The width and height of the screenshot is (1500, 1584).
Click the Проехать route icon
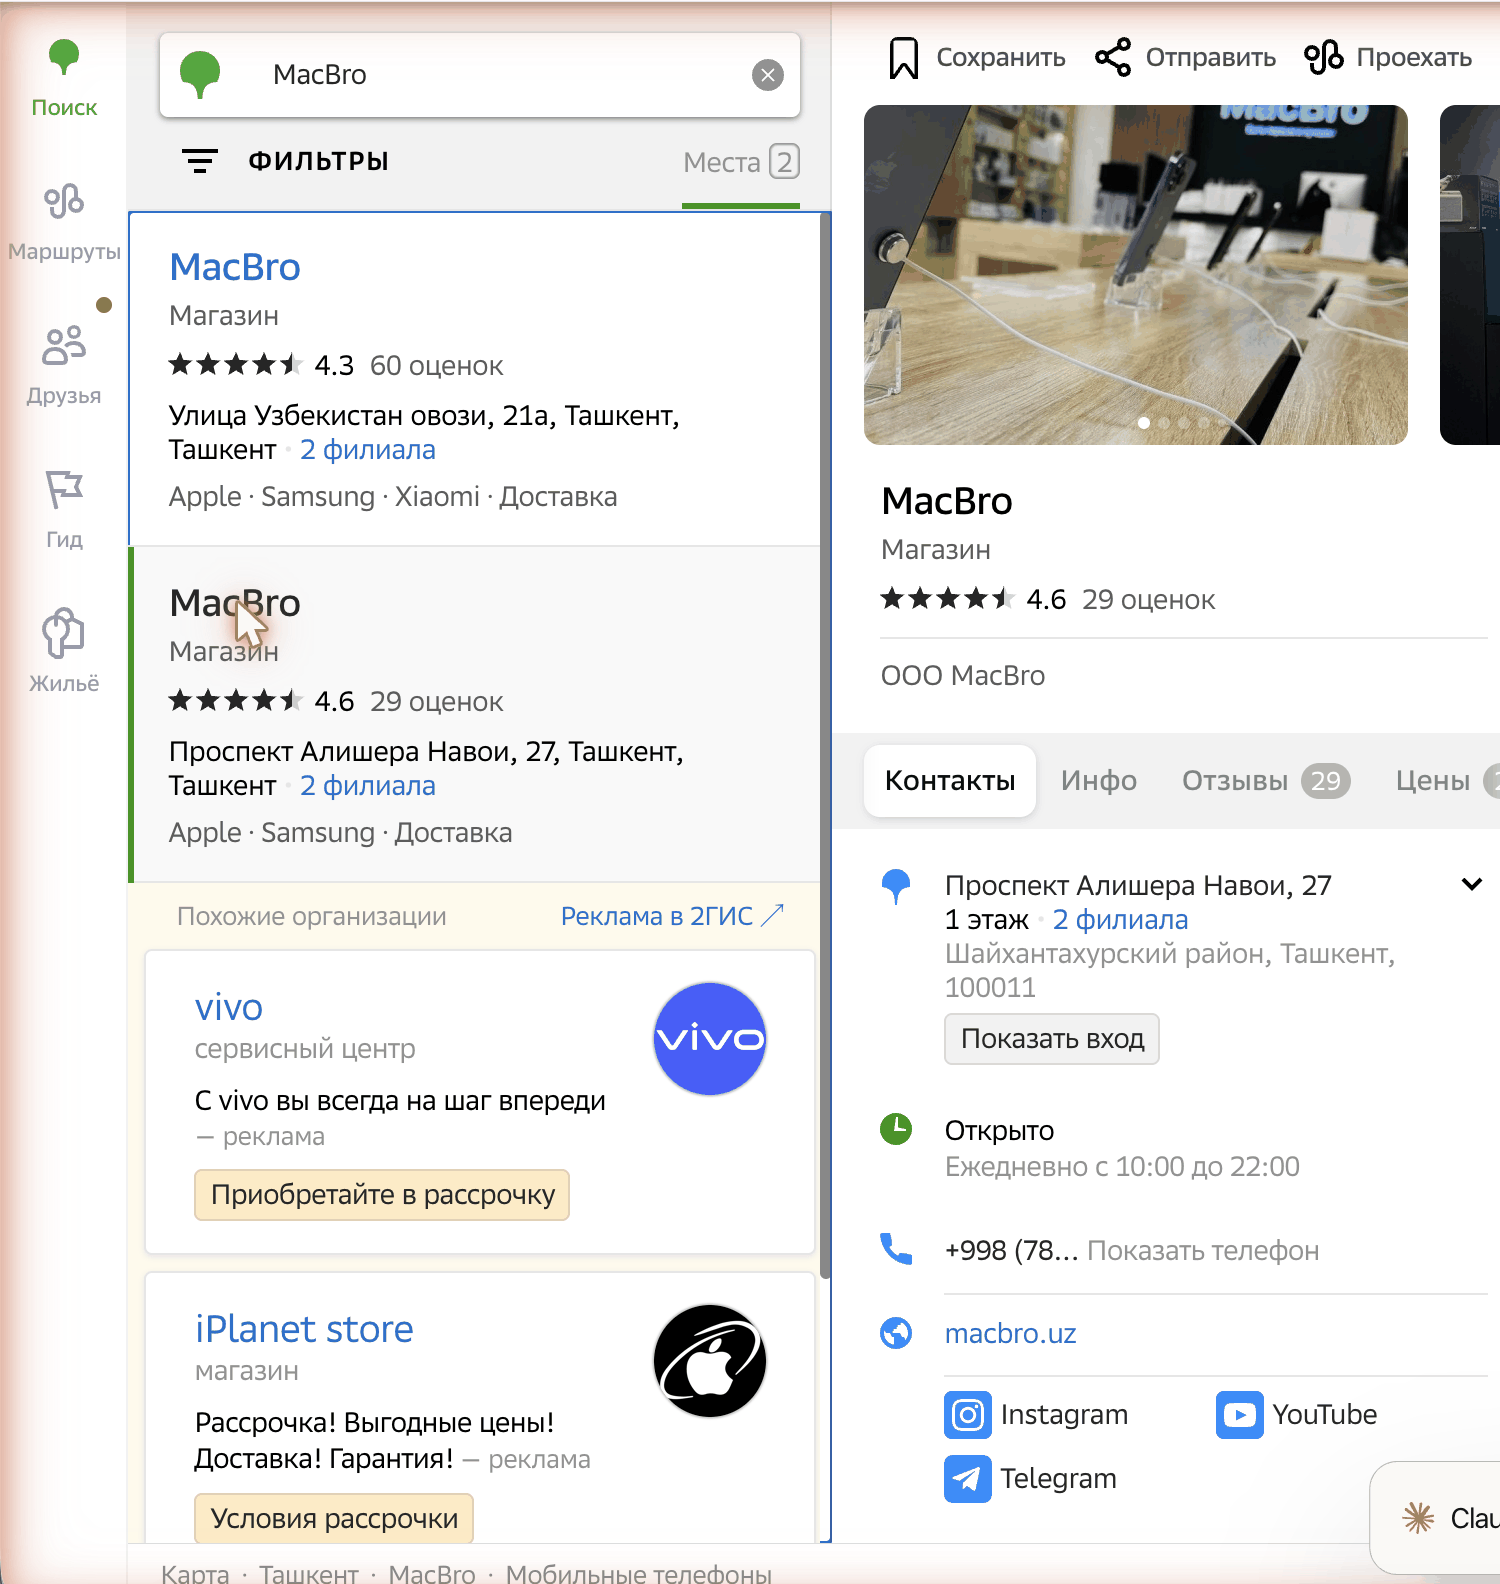tap(1323, 57)
